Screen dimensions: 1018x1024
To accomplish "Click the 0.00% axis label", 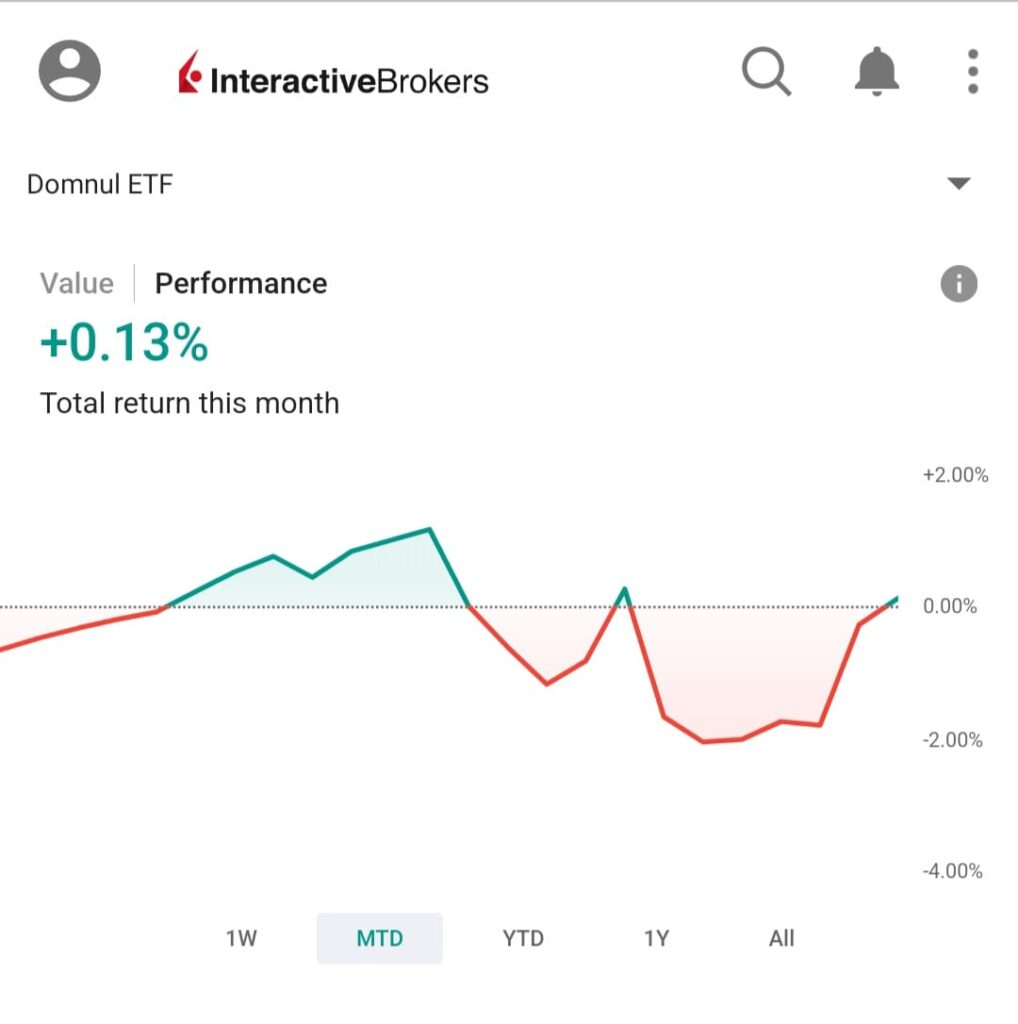I will click(x=951, y=607).
